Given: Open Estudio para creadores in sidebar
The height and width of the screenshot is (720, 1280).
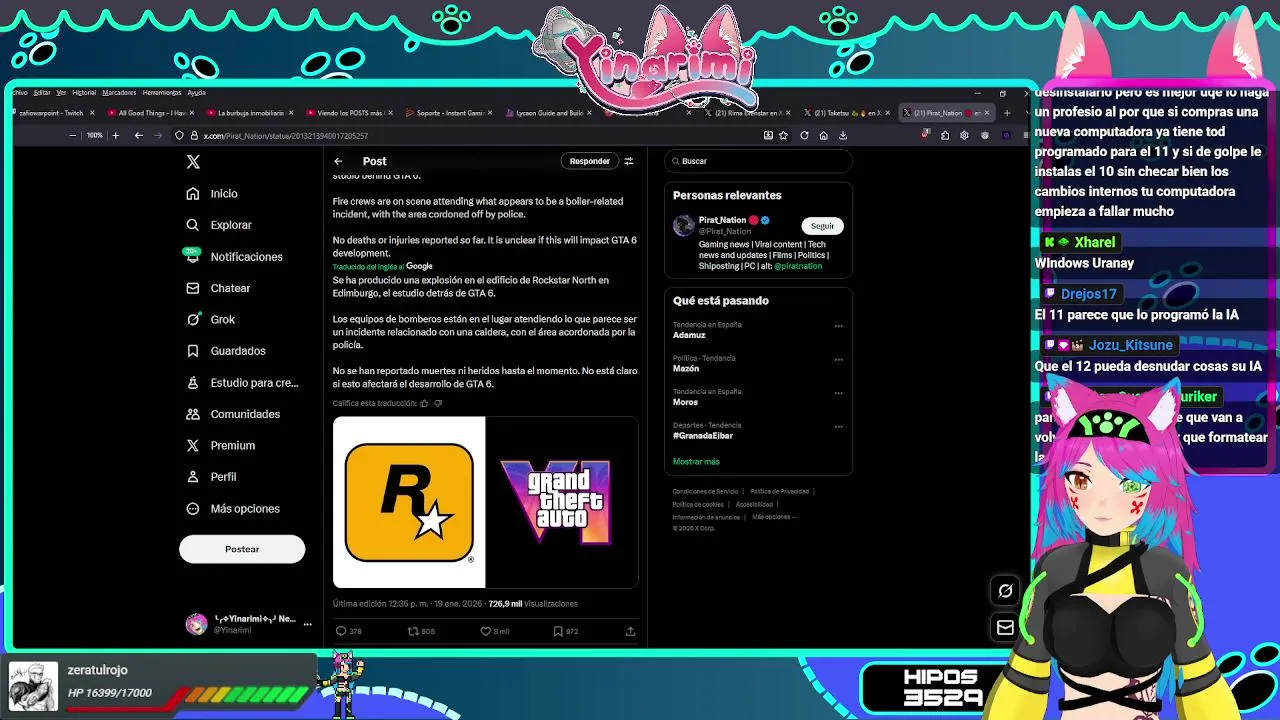Looking at the screenshot, I should (242, 382).
